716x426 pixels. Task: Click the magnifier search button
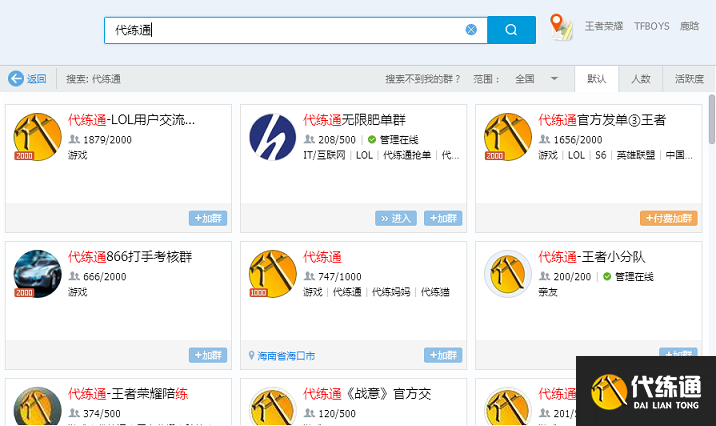click(511, 30)
